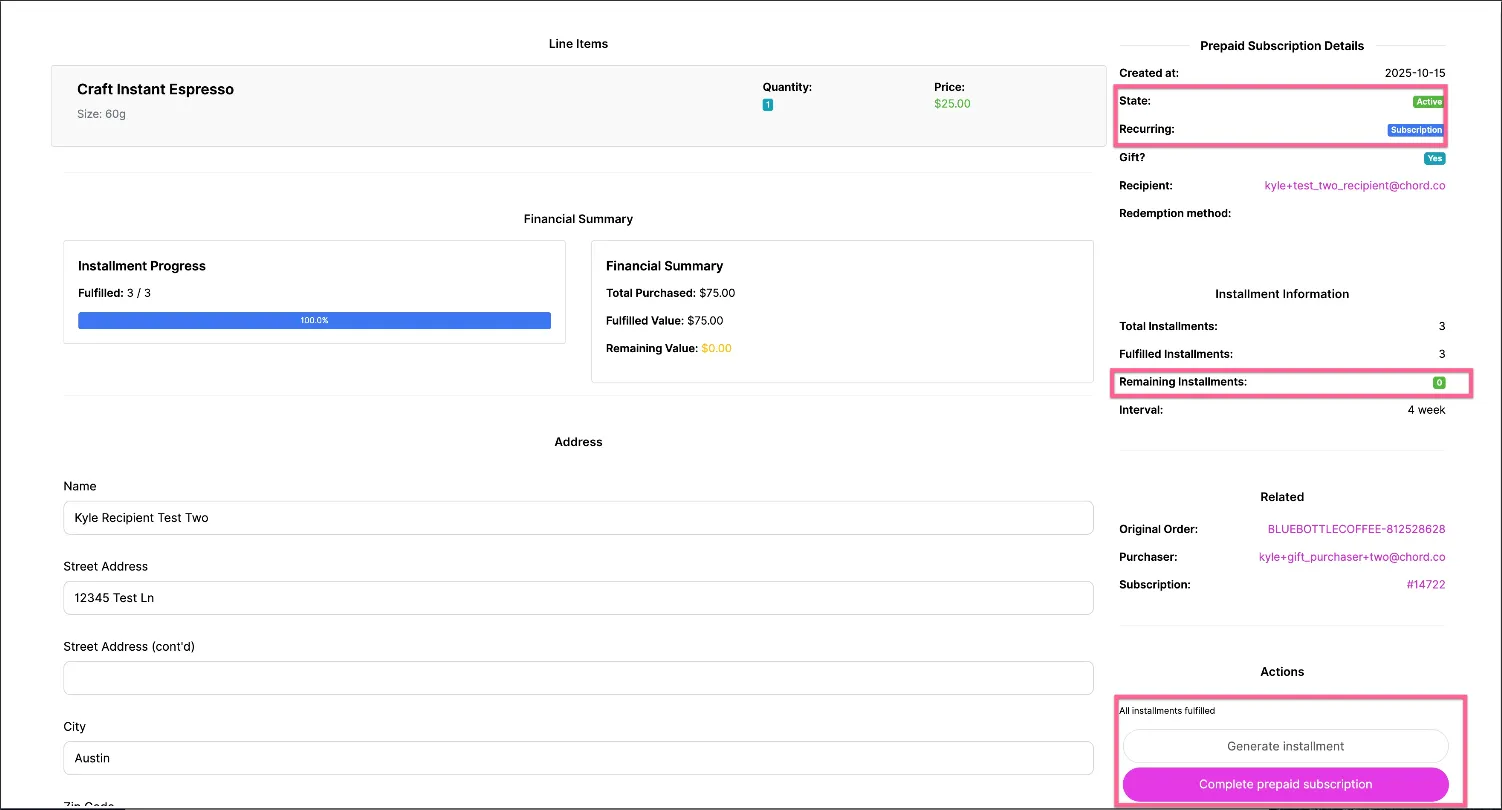Viewport: 1502px width, 810px height.
Task: Click the Street Address input field
Action: (578, 598)
